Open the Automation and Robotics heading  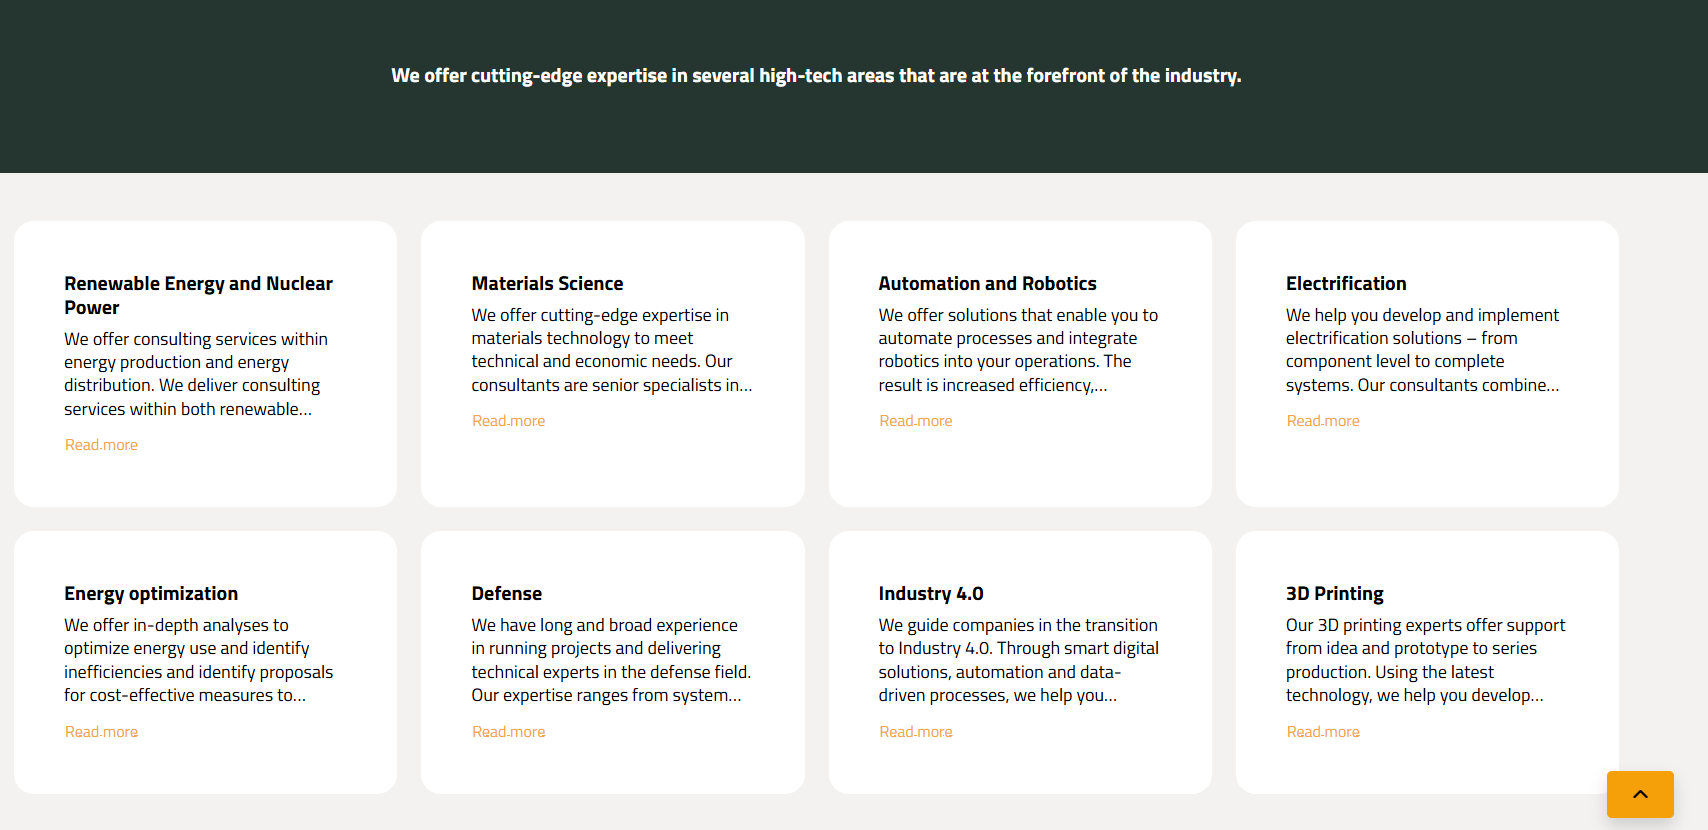[987, 284]
